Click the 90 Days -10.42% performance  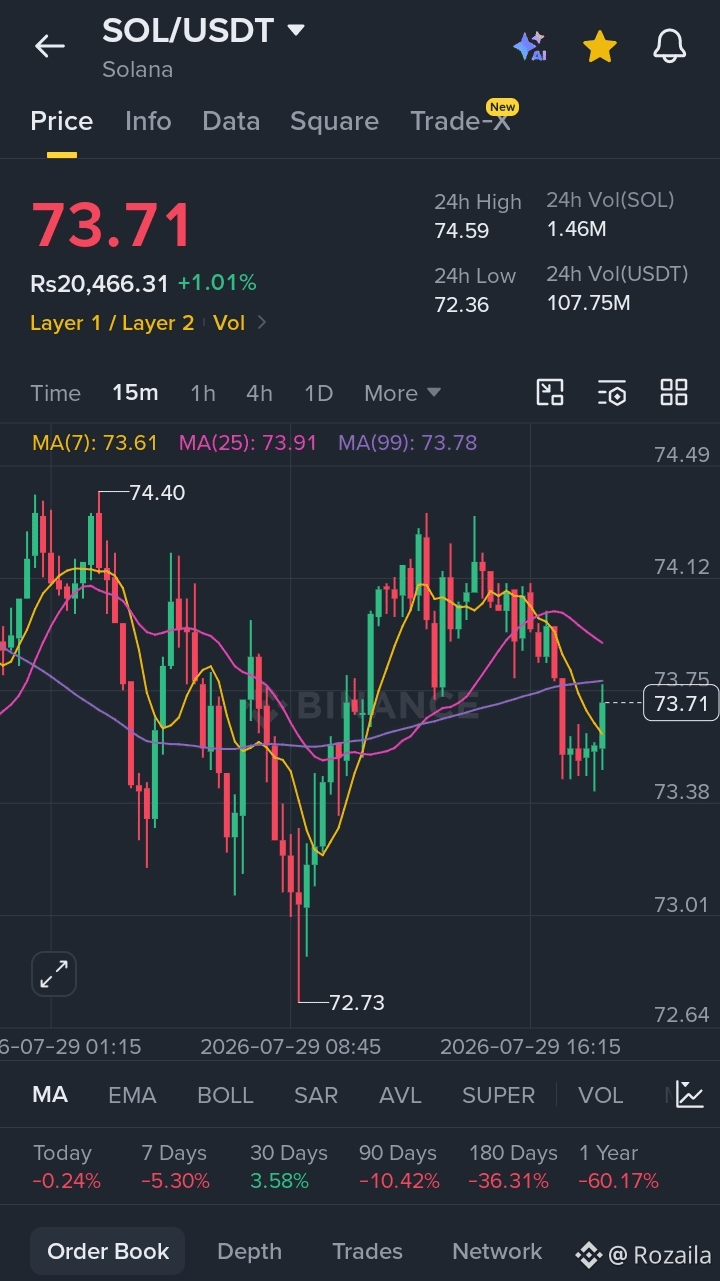tap(399, 1167)
